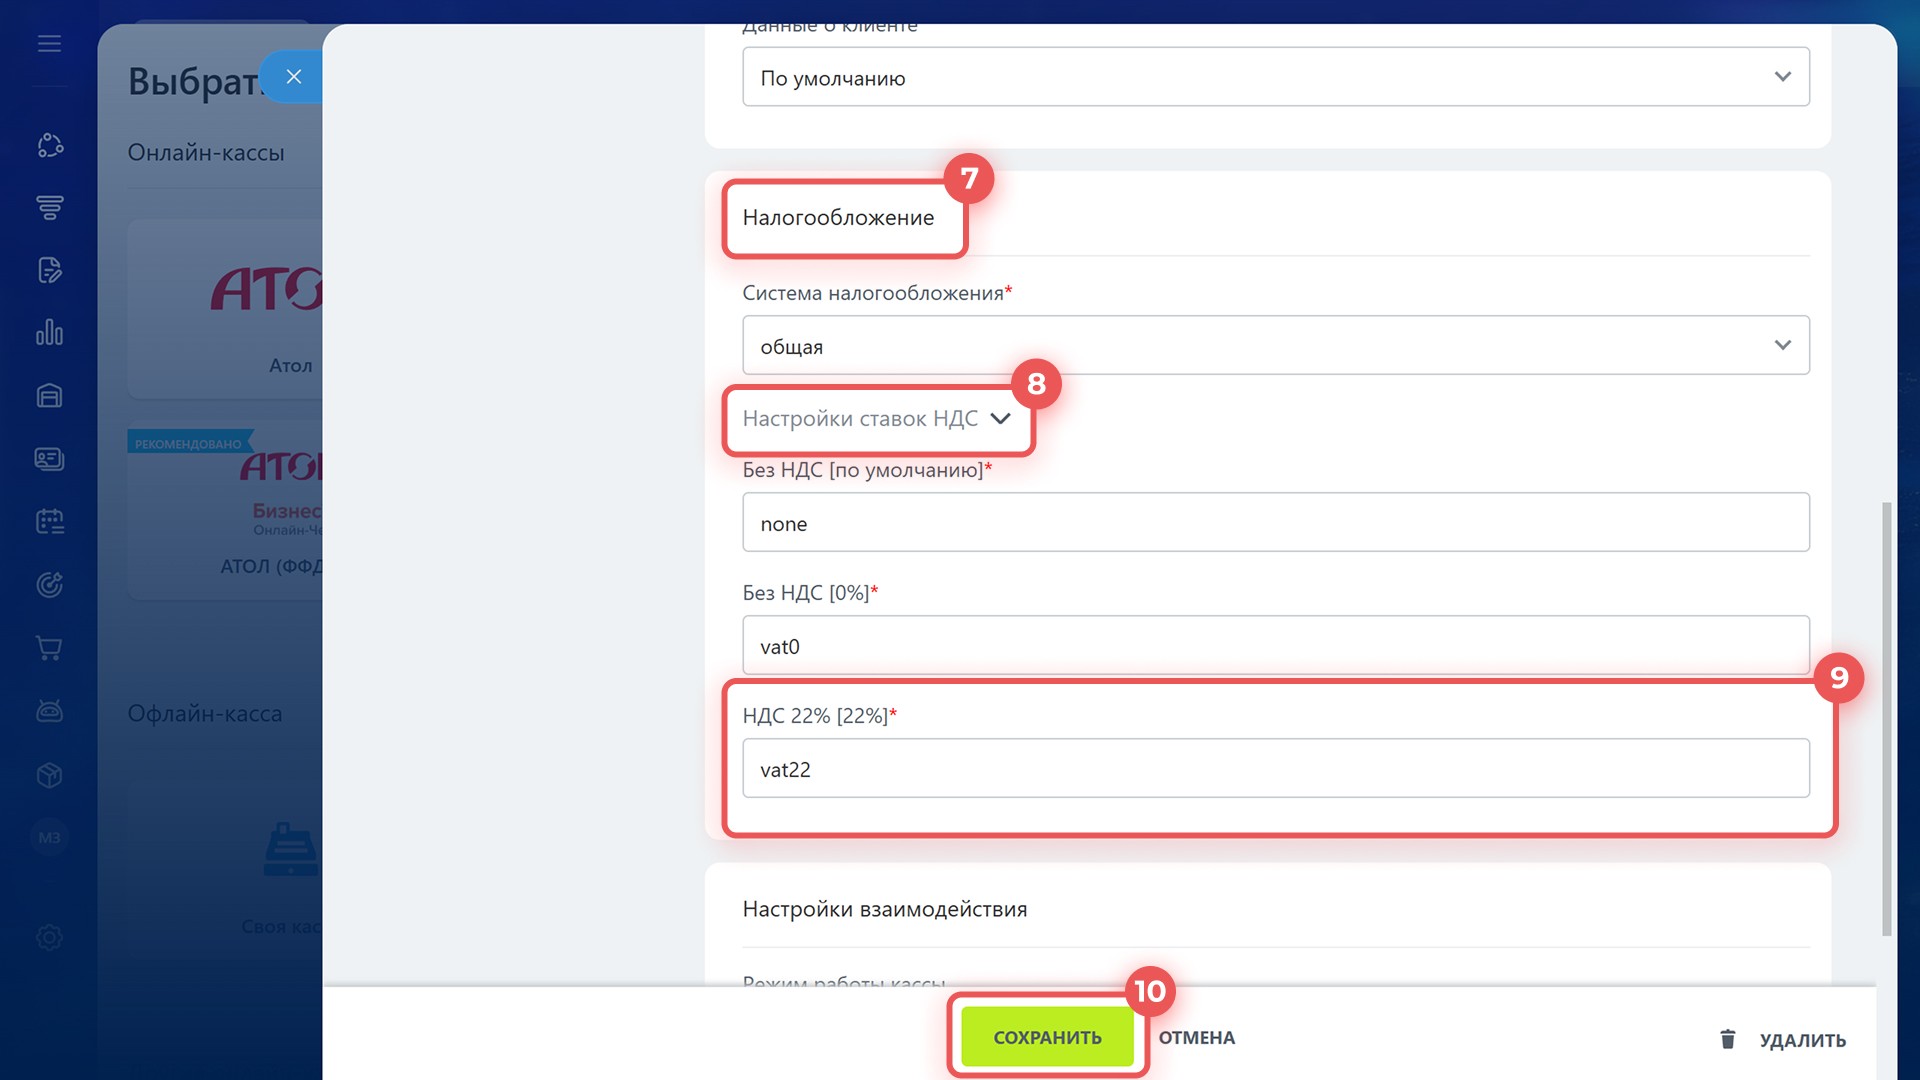
Task: Click the robot icon in sidebar
Action: point(49,711)
